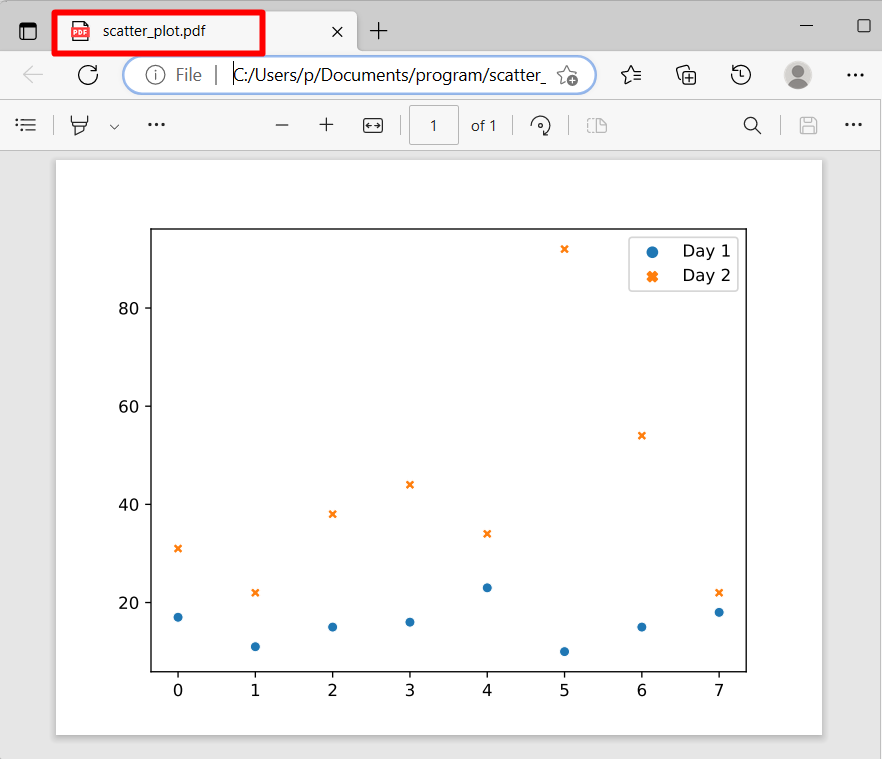Toggle Collections sidebar
This screenshot has width=882, height=759.
point(686,75)
